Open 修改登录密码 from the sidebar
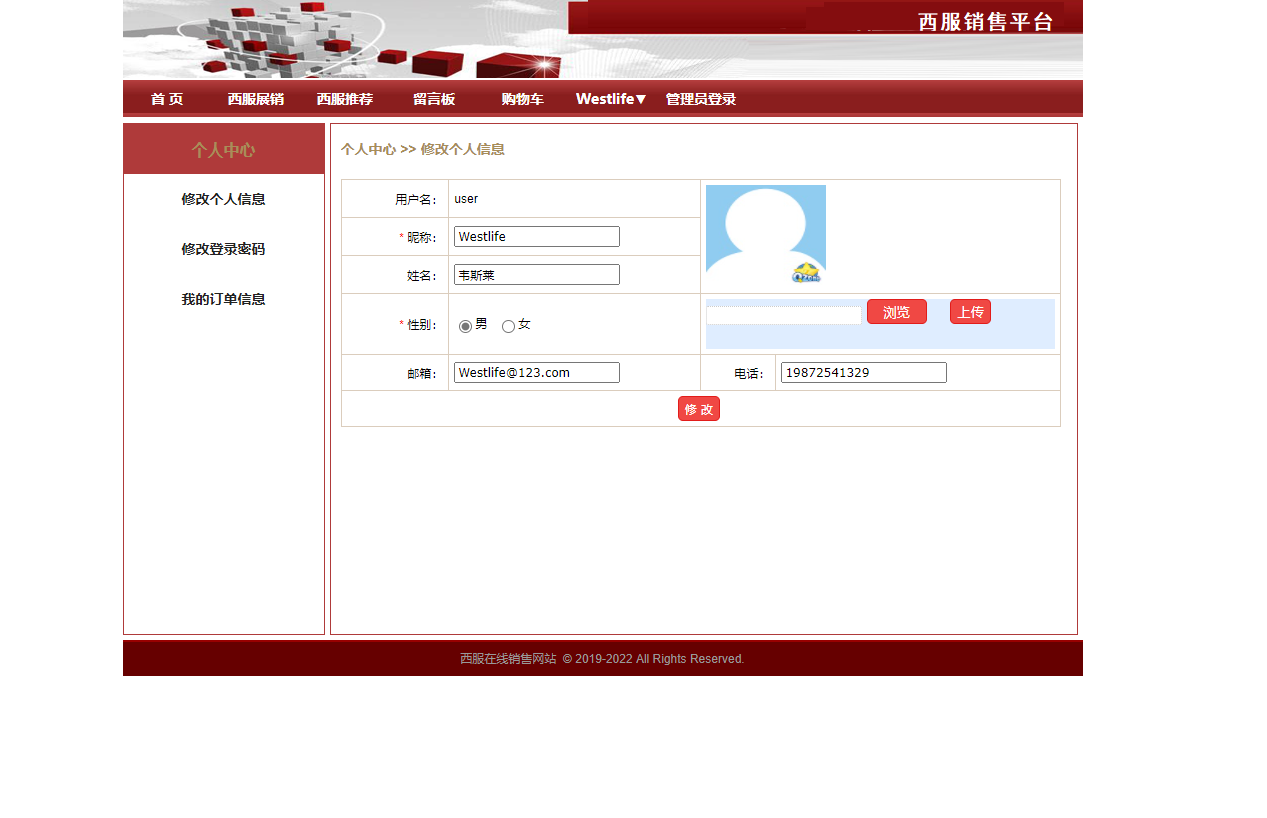The image size is (1267, 818). coord(223,249)
